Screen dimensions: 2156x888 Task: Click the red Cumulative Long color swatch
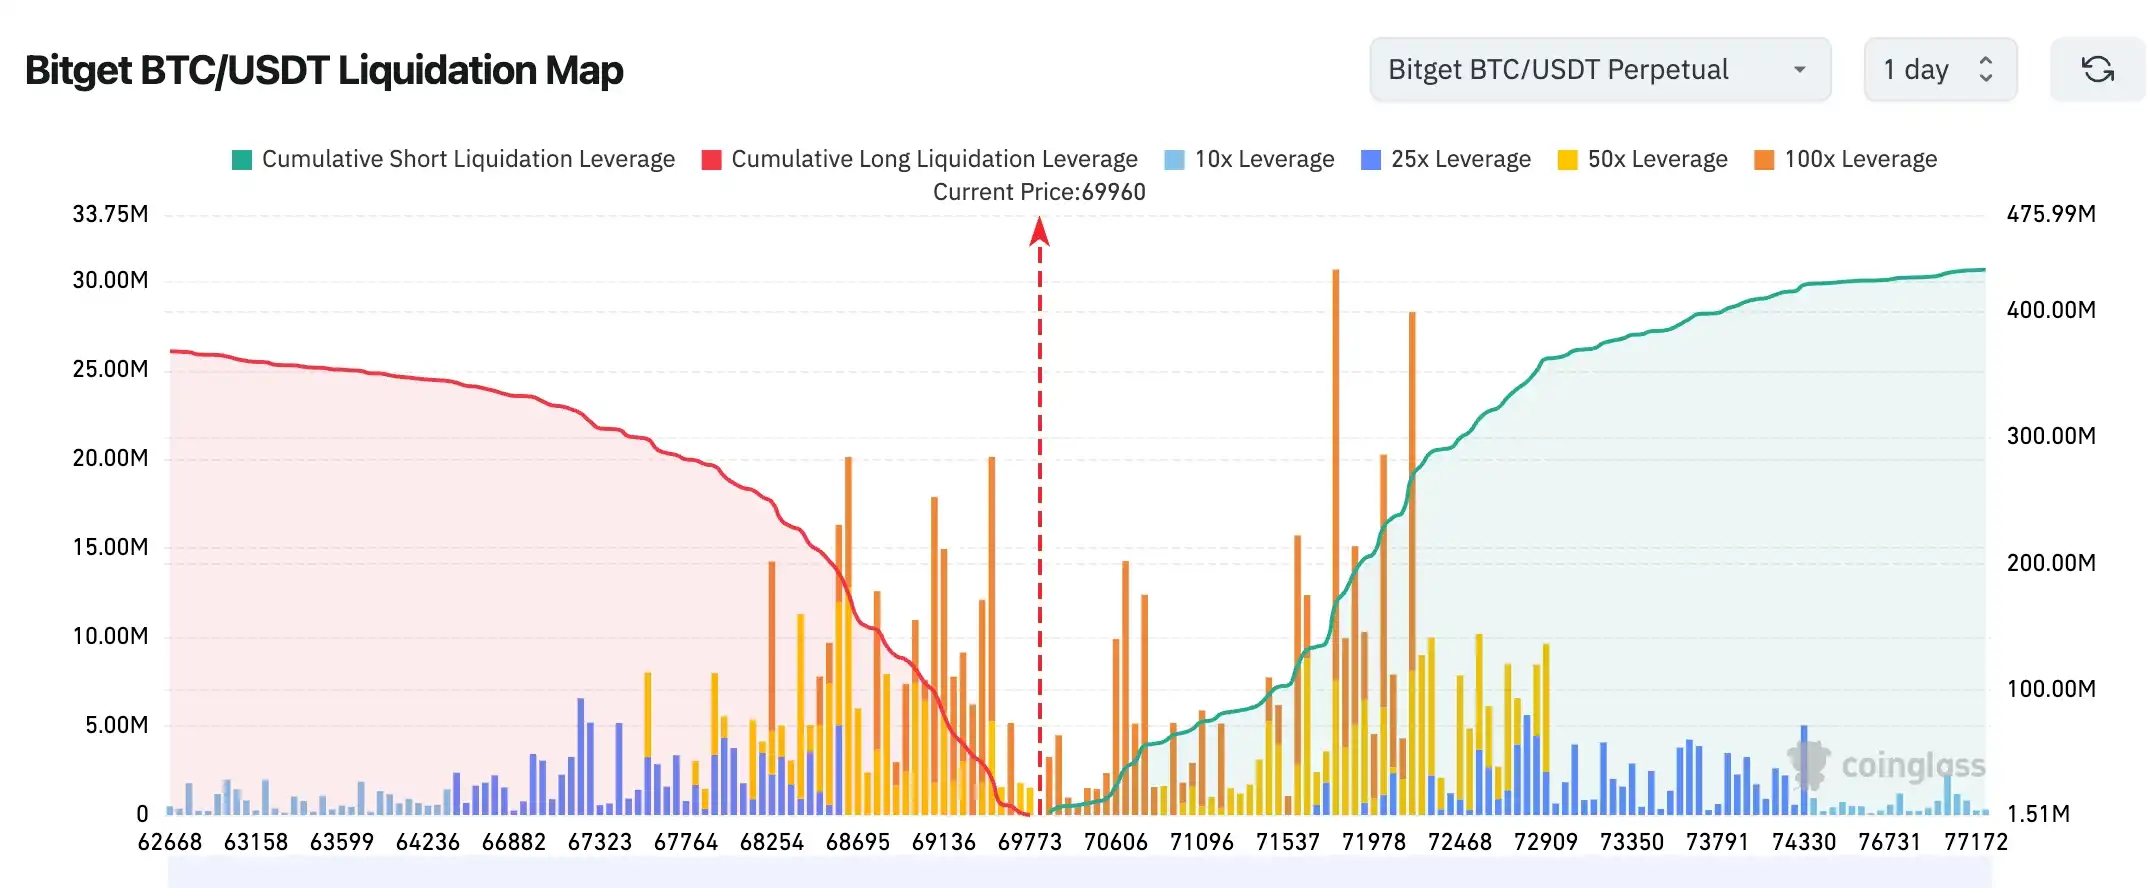711,160
